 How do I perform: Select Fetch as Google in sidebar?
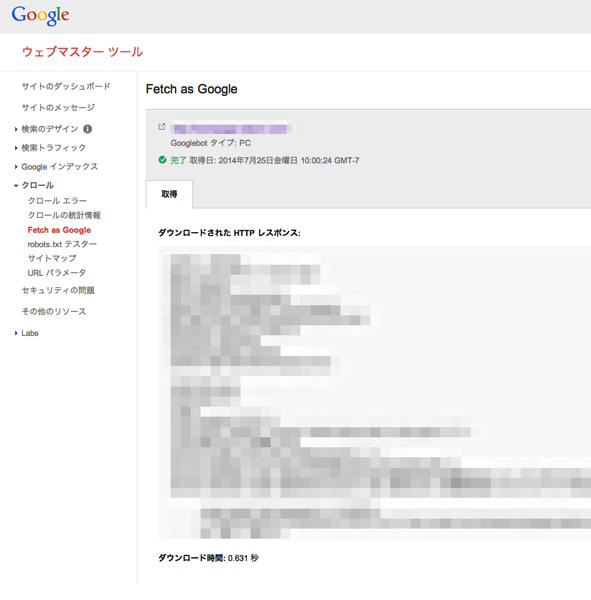(x=59, y=230)
